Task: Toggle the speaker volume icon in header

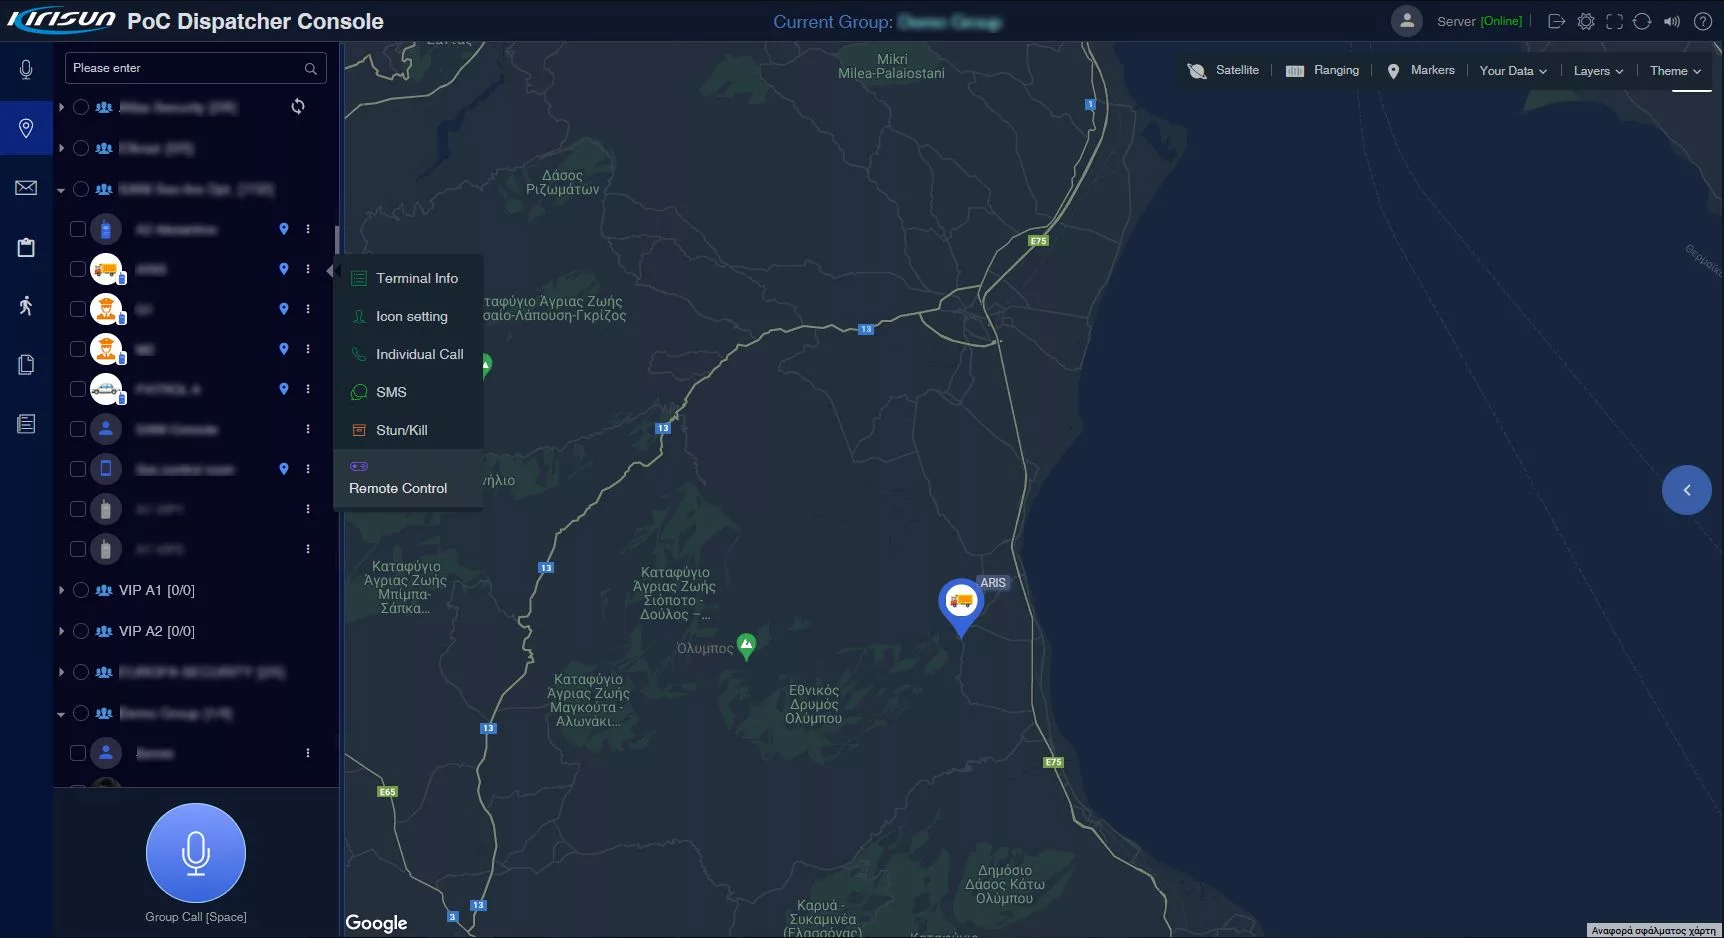Action: pos(1672,21)
